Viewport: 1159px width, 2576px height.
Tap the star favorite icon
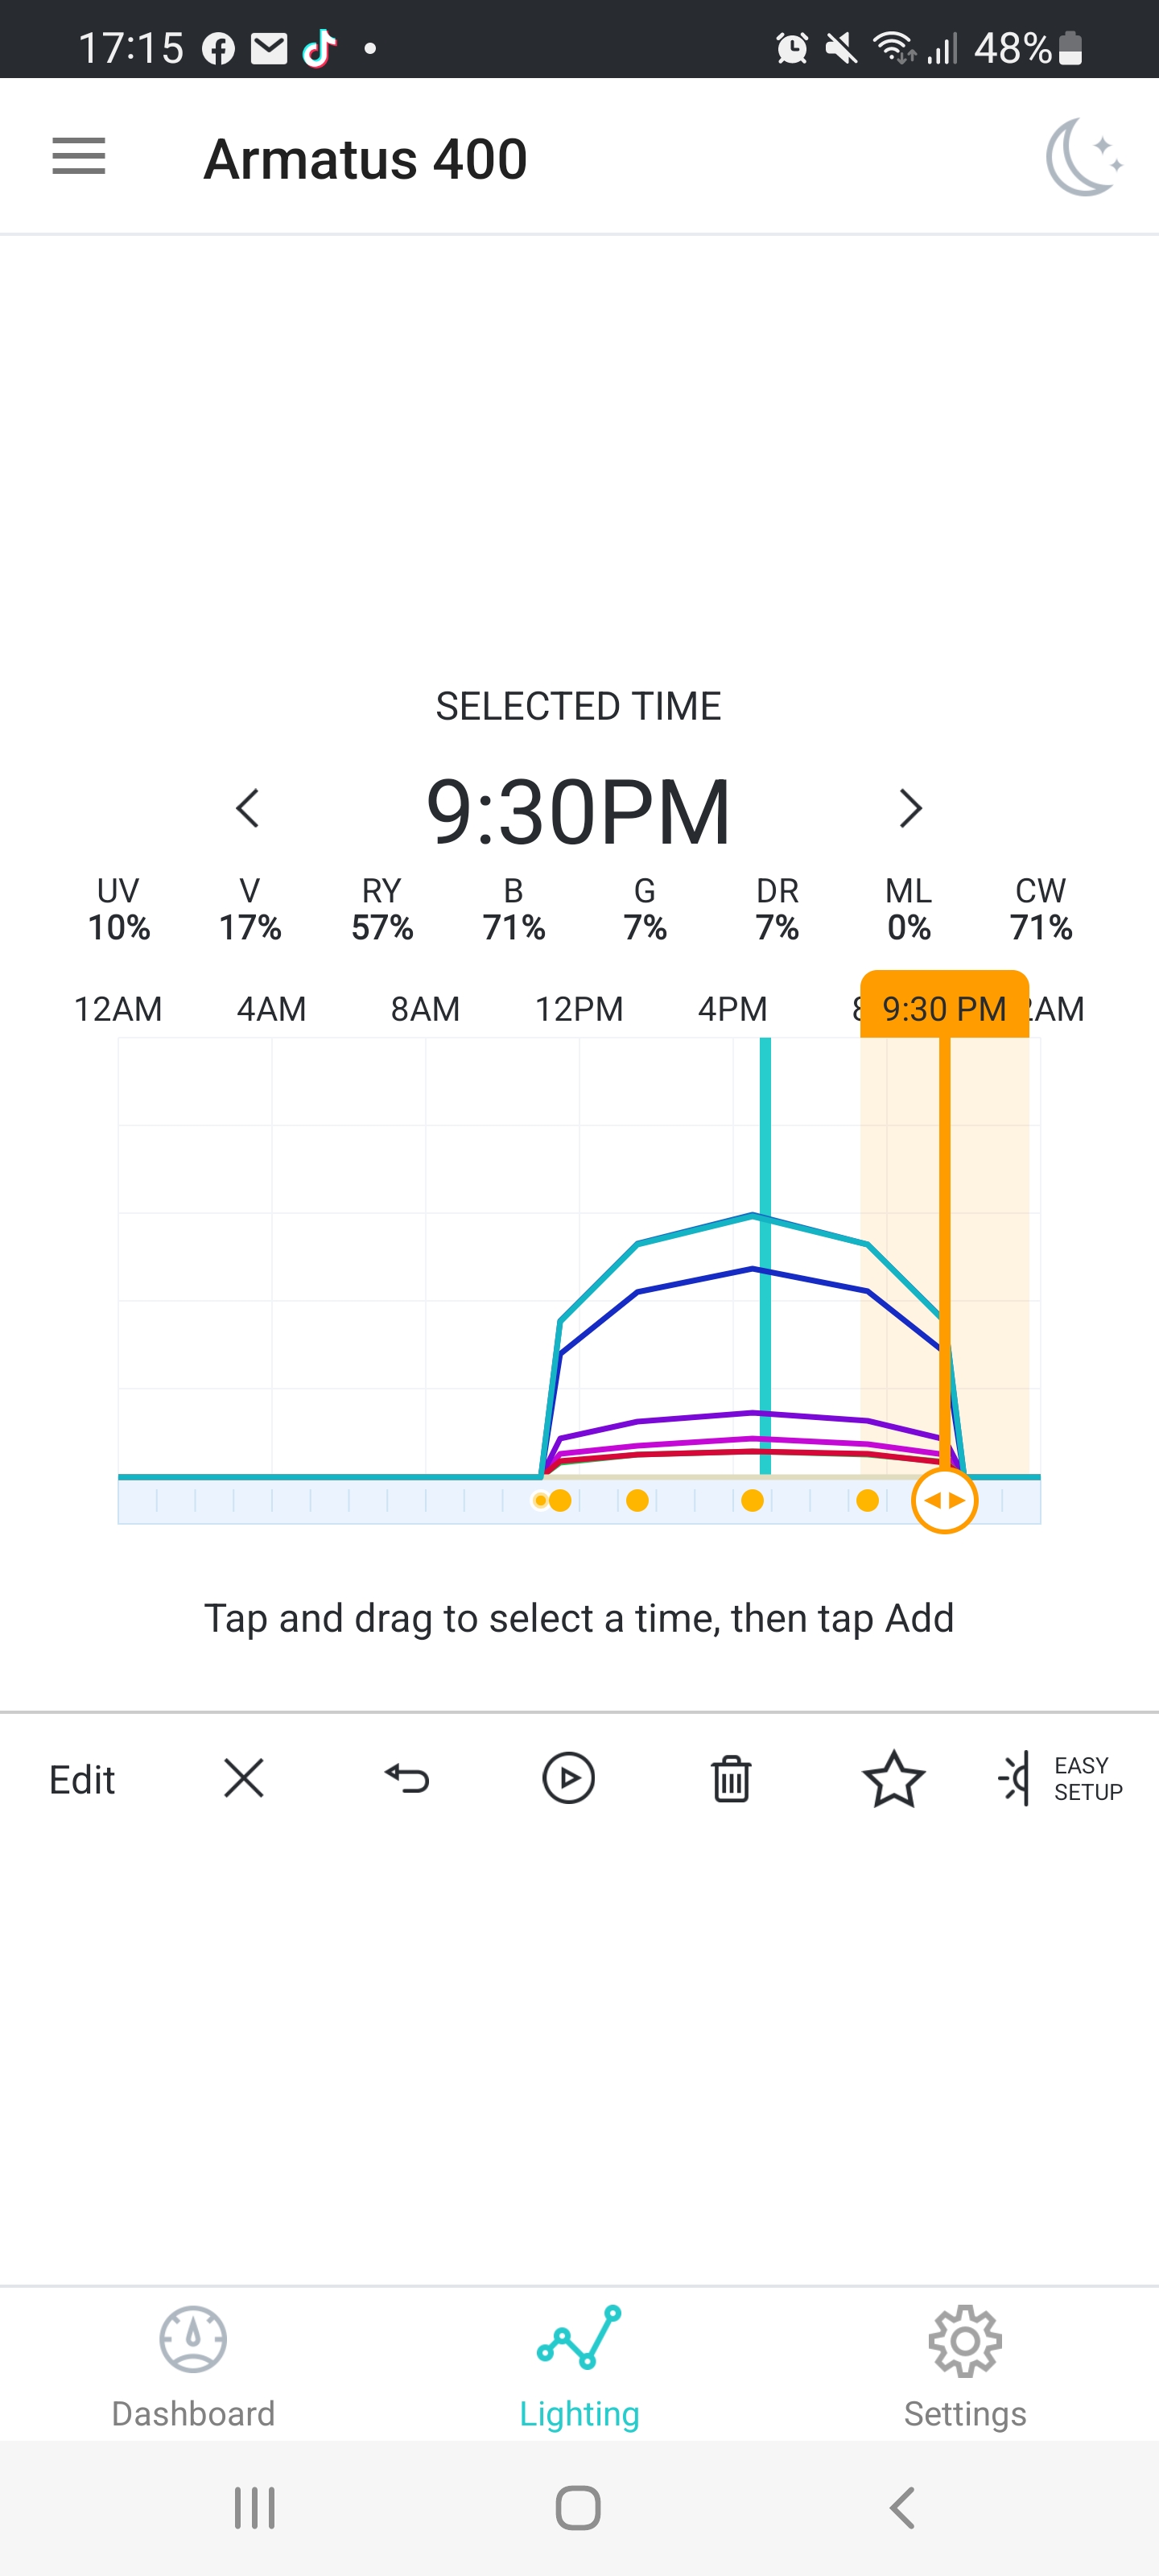[x=893, y=1778]
